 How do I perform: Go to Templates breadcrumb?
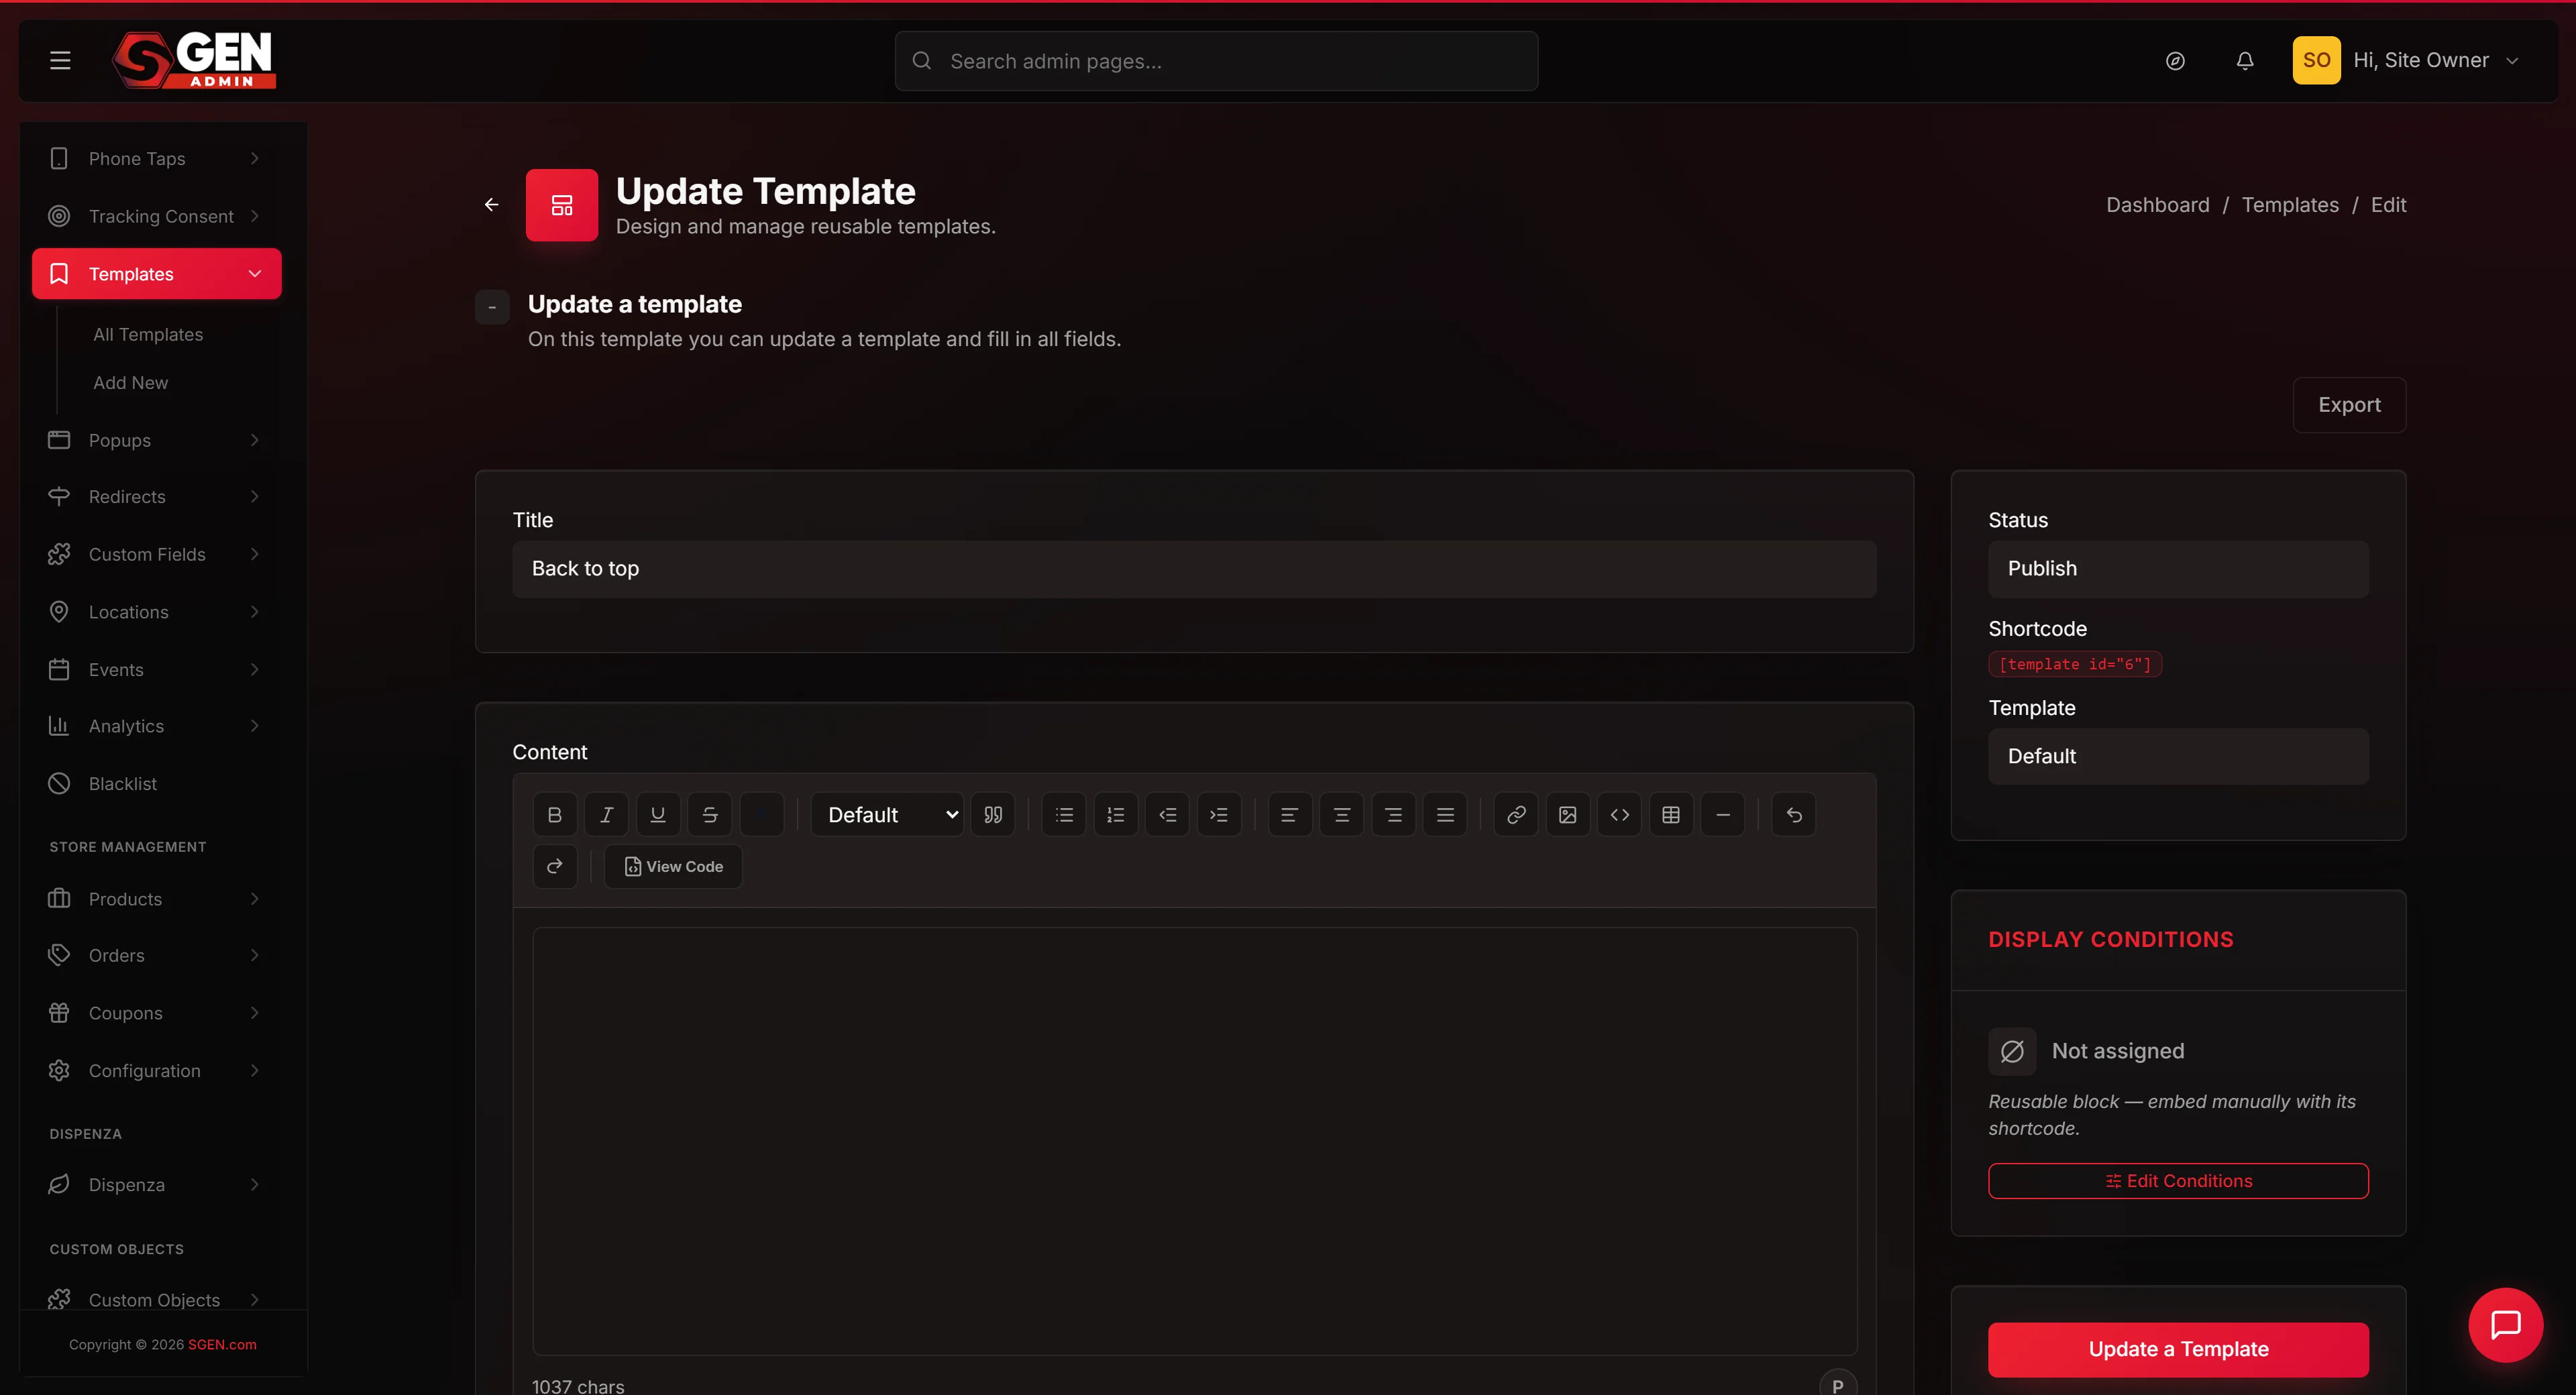point(2290,205)
